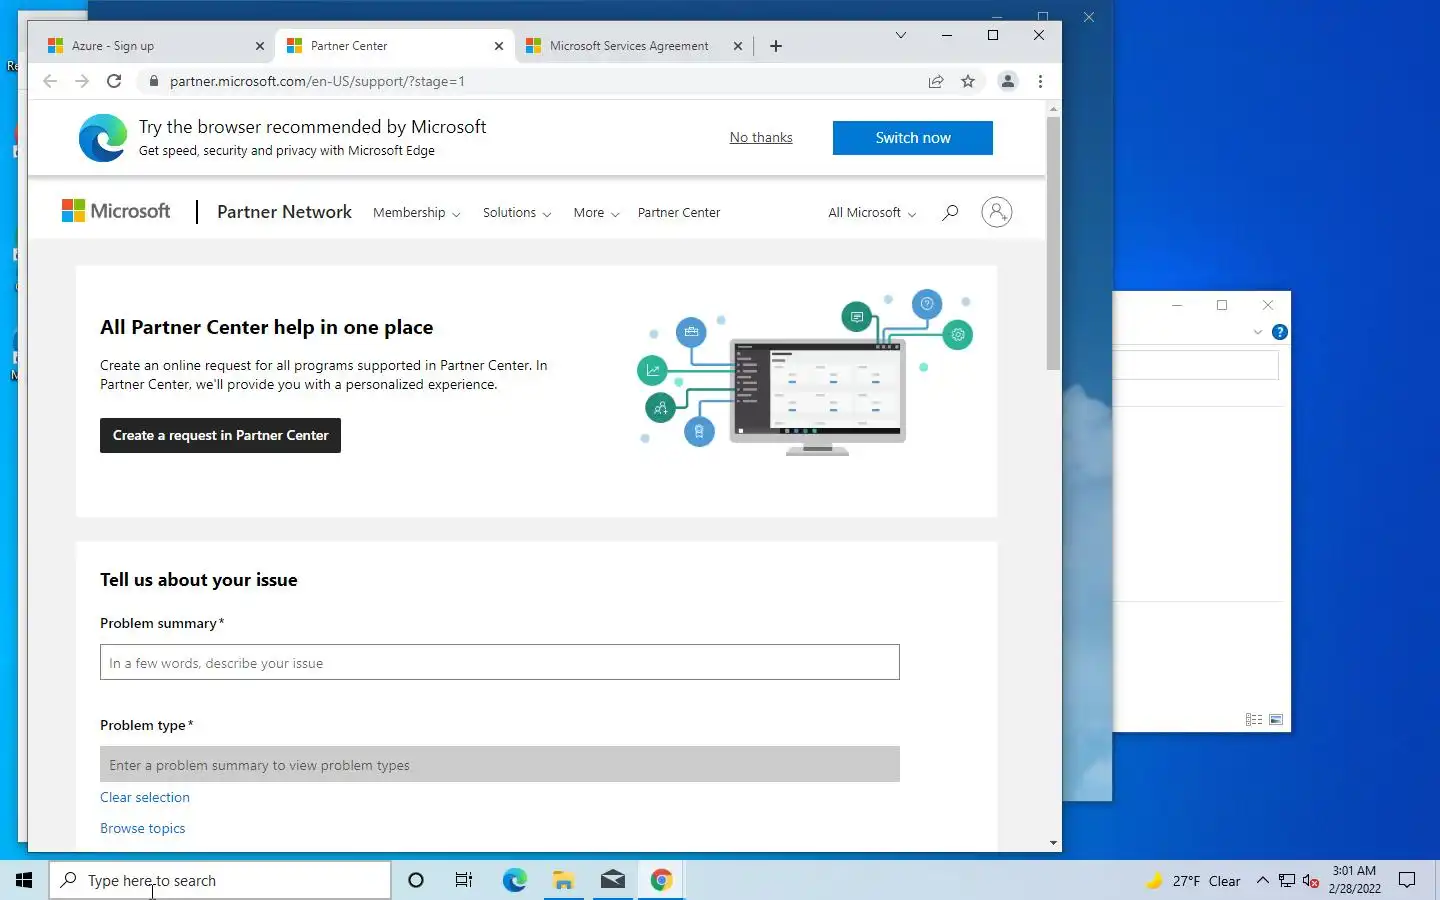Screen dimensions: 1440x900
Task: Switch to large icons view in background window
Action: (1276, 719)
